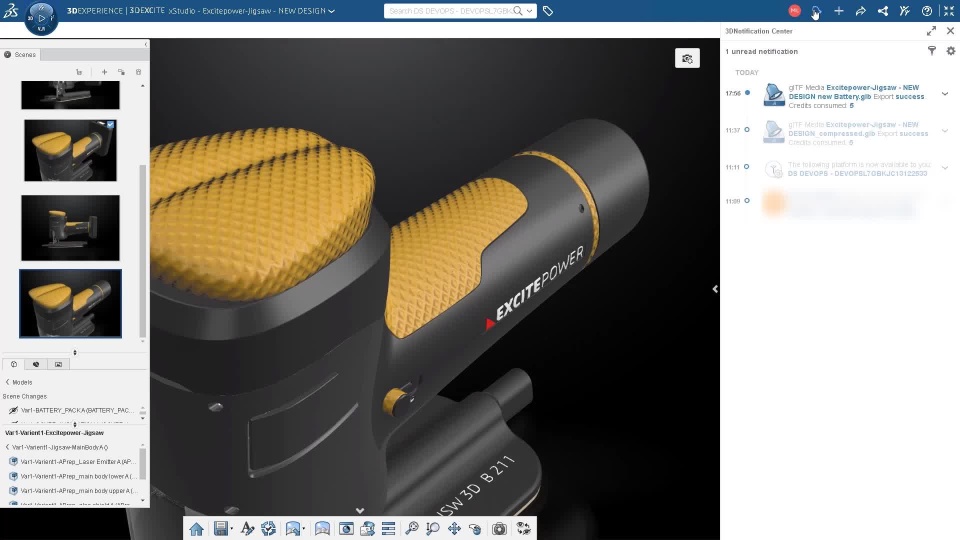Open the first properties tab below the scenes

point(13,364)
